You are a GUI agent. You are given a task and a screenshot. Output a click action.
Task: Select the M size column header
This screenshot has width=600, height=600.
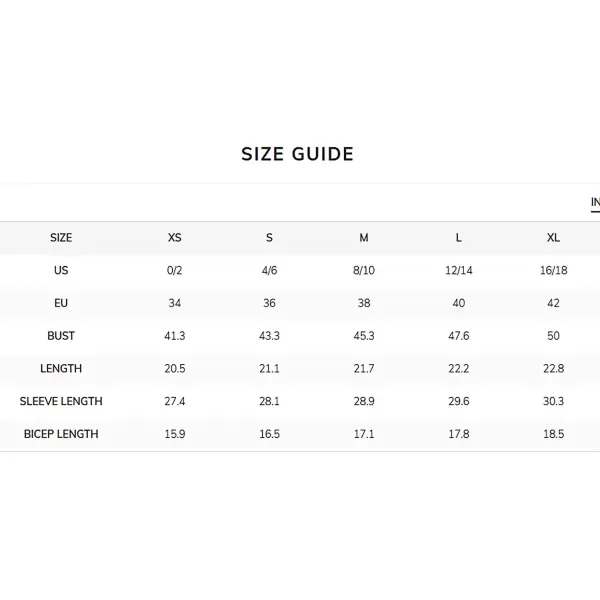pyautogui.click(x=364, y=238)
